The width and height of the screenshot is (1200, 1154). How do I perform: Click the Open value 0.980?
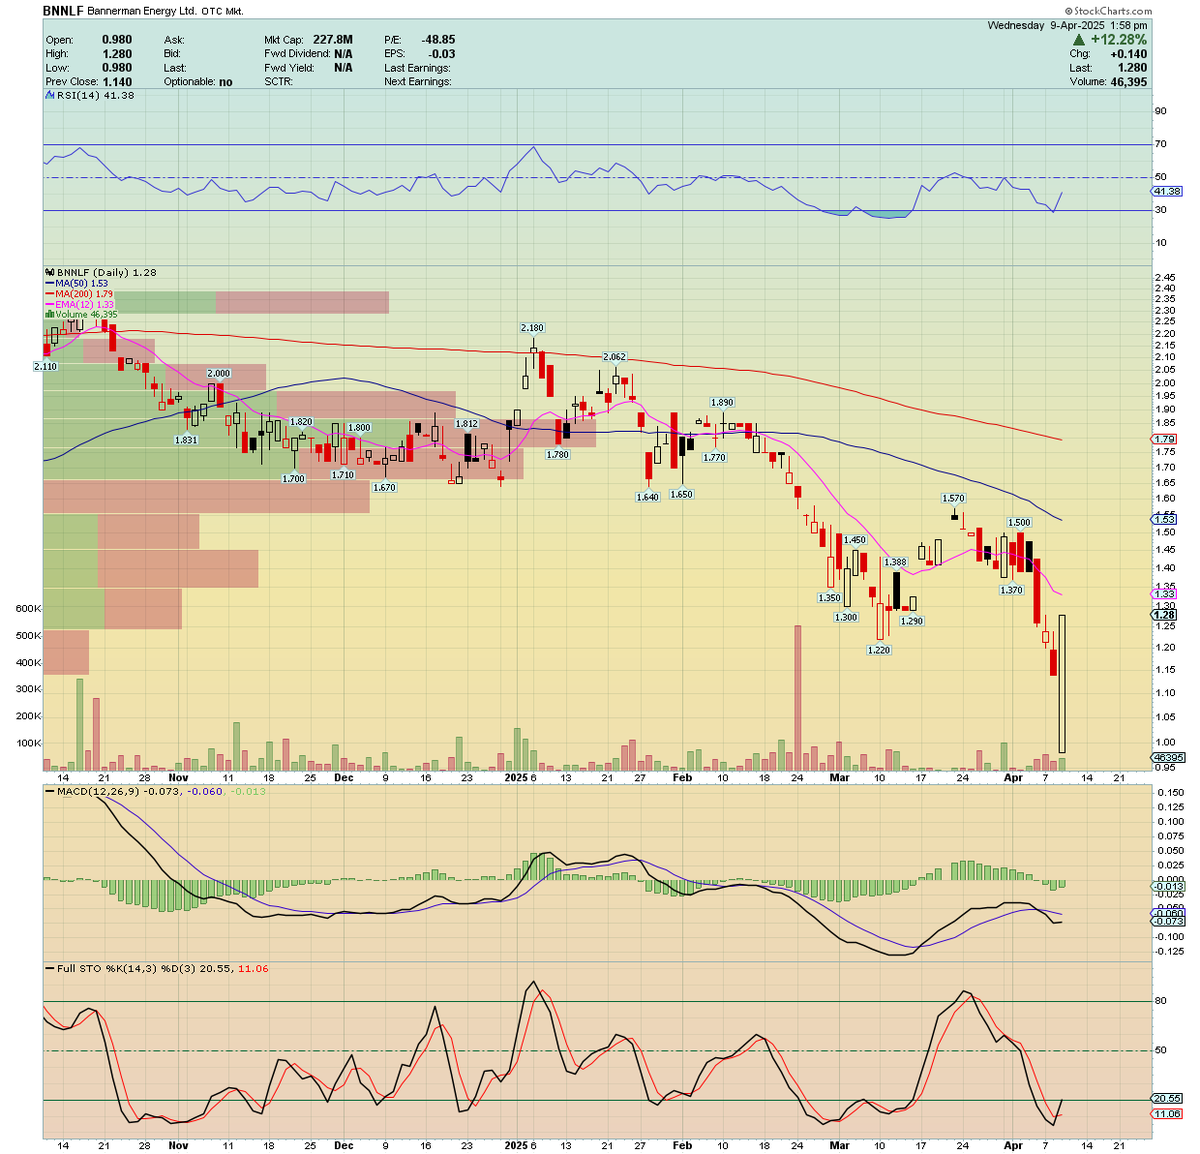tap(116, 40)
